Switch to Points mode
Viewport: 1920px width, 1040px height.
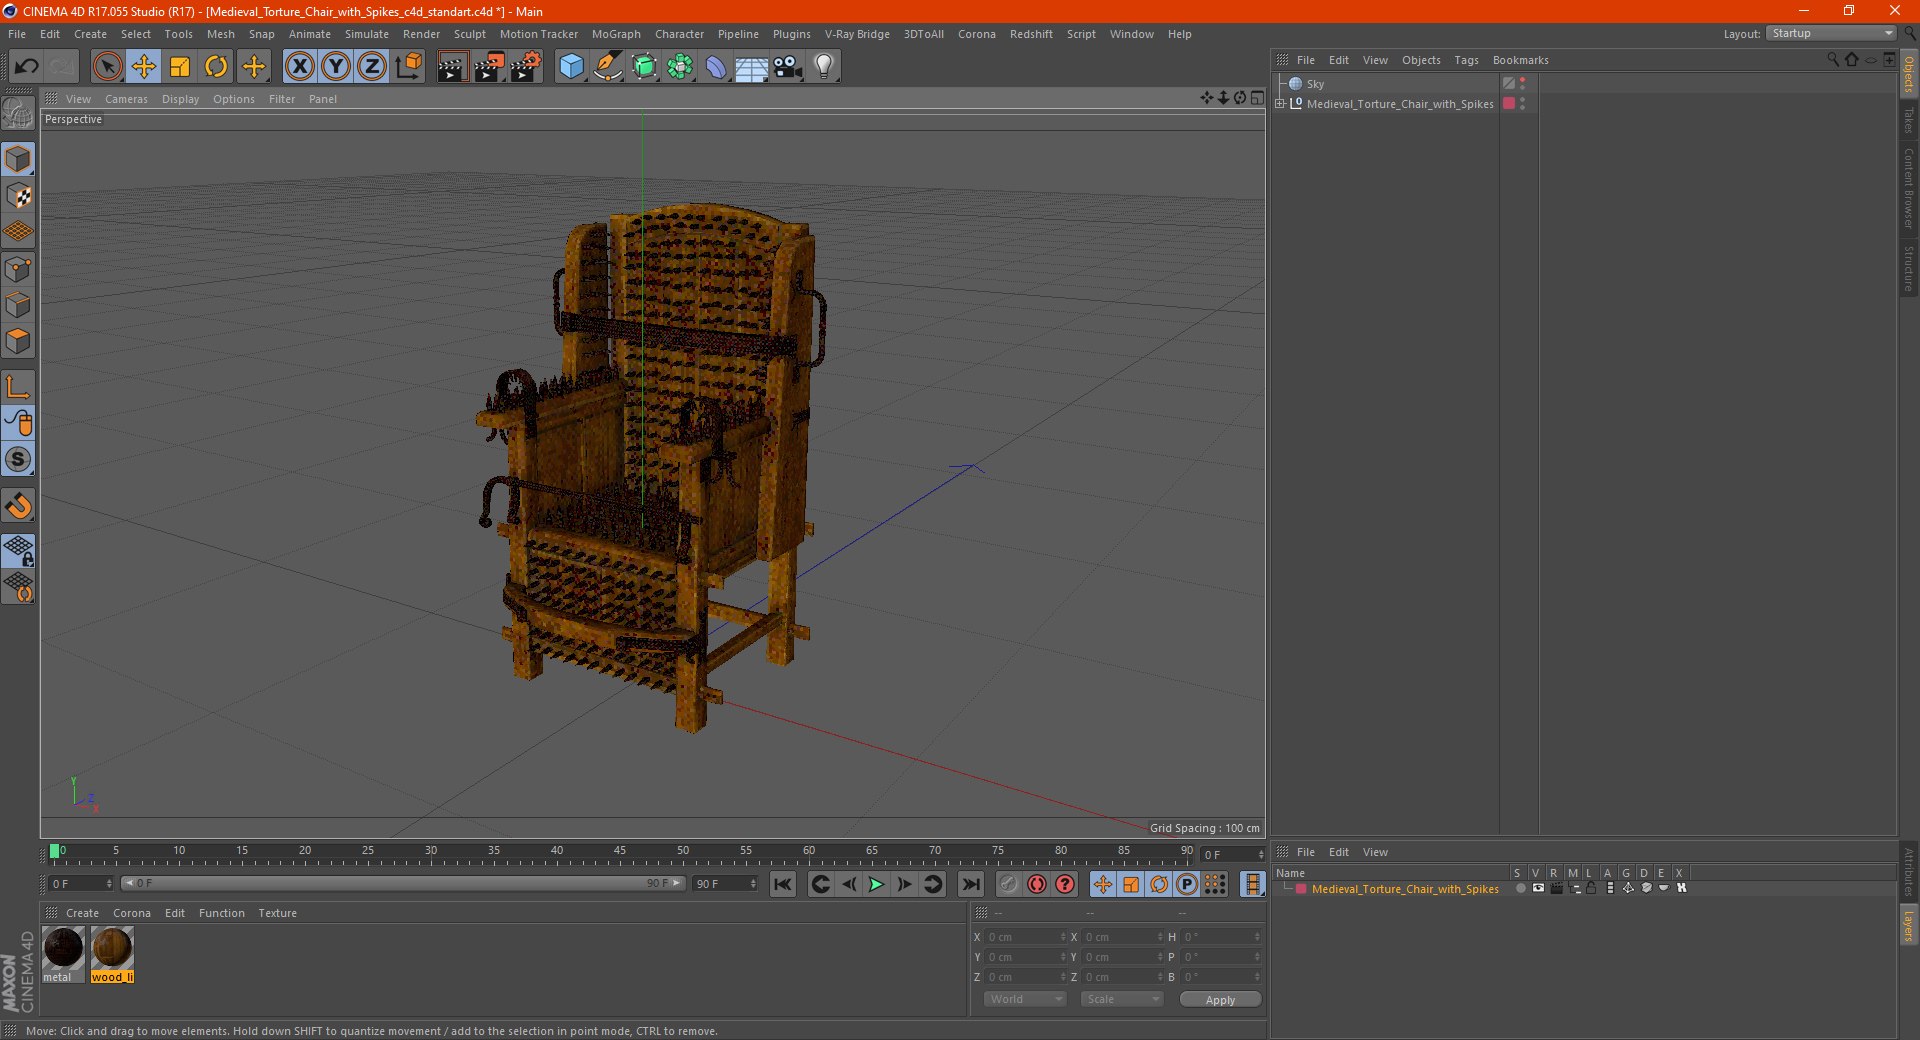tap(18, 269)
